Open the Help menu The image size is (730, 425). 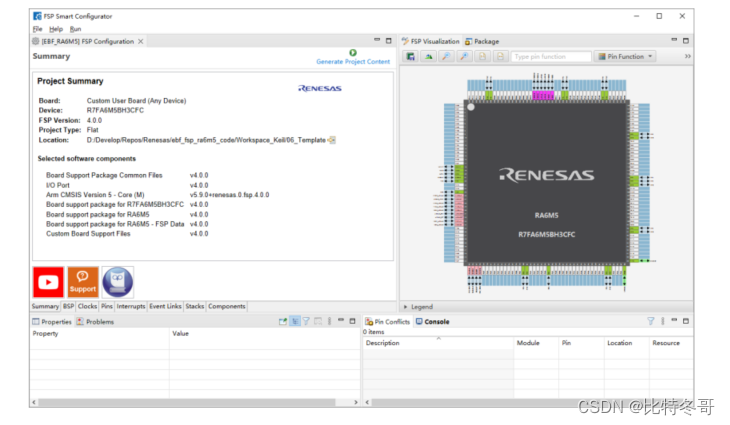56,29
